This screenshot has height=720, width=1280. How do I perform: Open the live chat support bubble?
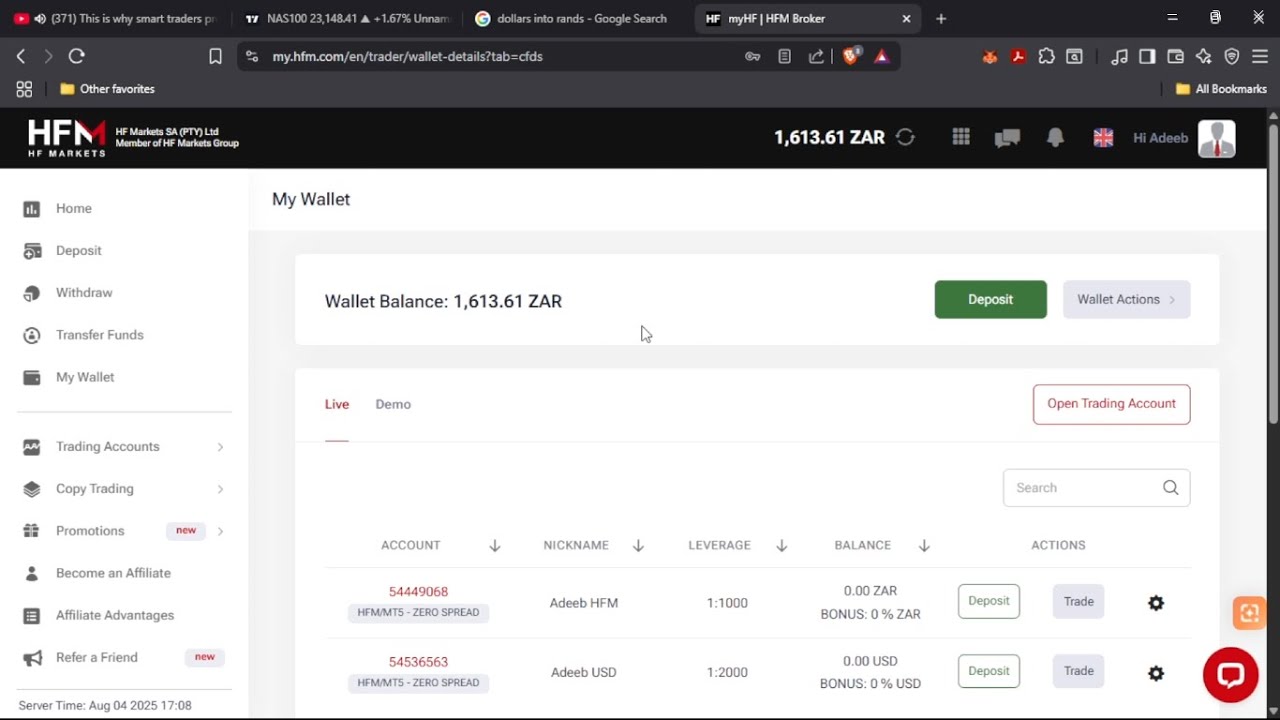[1230, 675]
